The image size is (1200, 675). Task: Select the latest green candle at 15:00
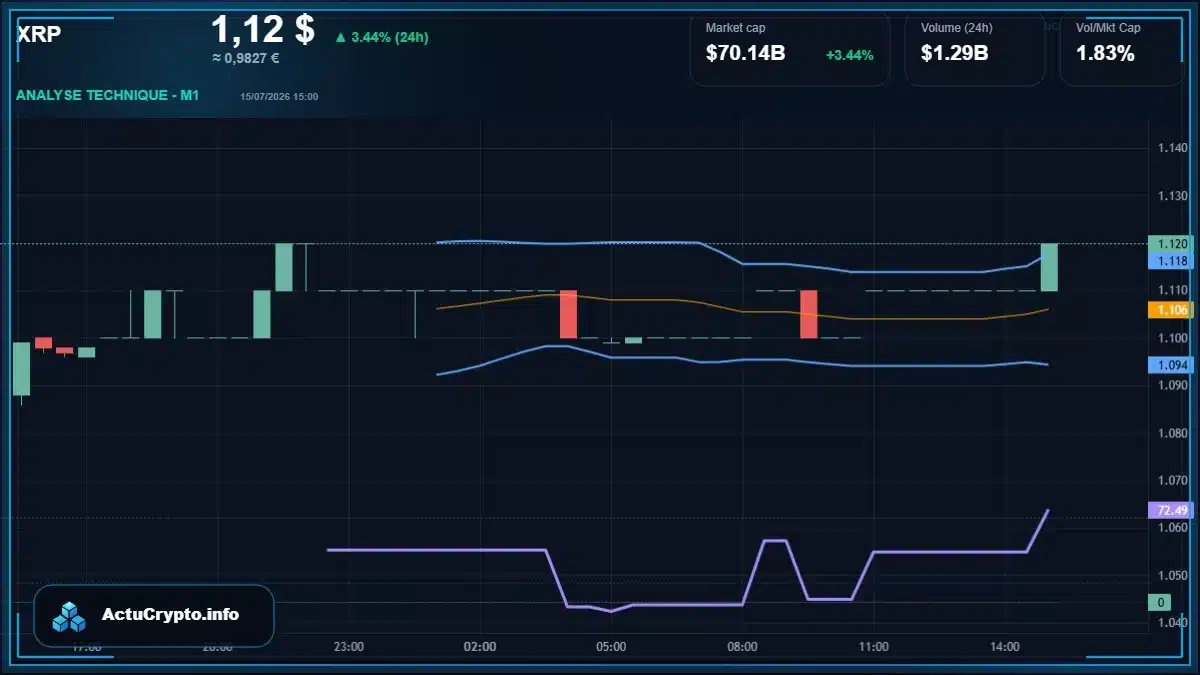(x=1049, y=267)
